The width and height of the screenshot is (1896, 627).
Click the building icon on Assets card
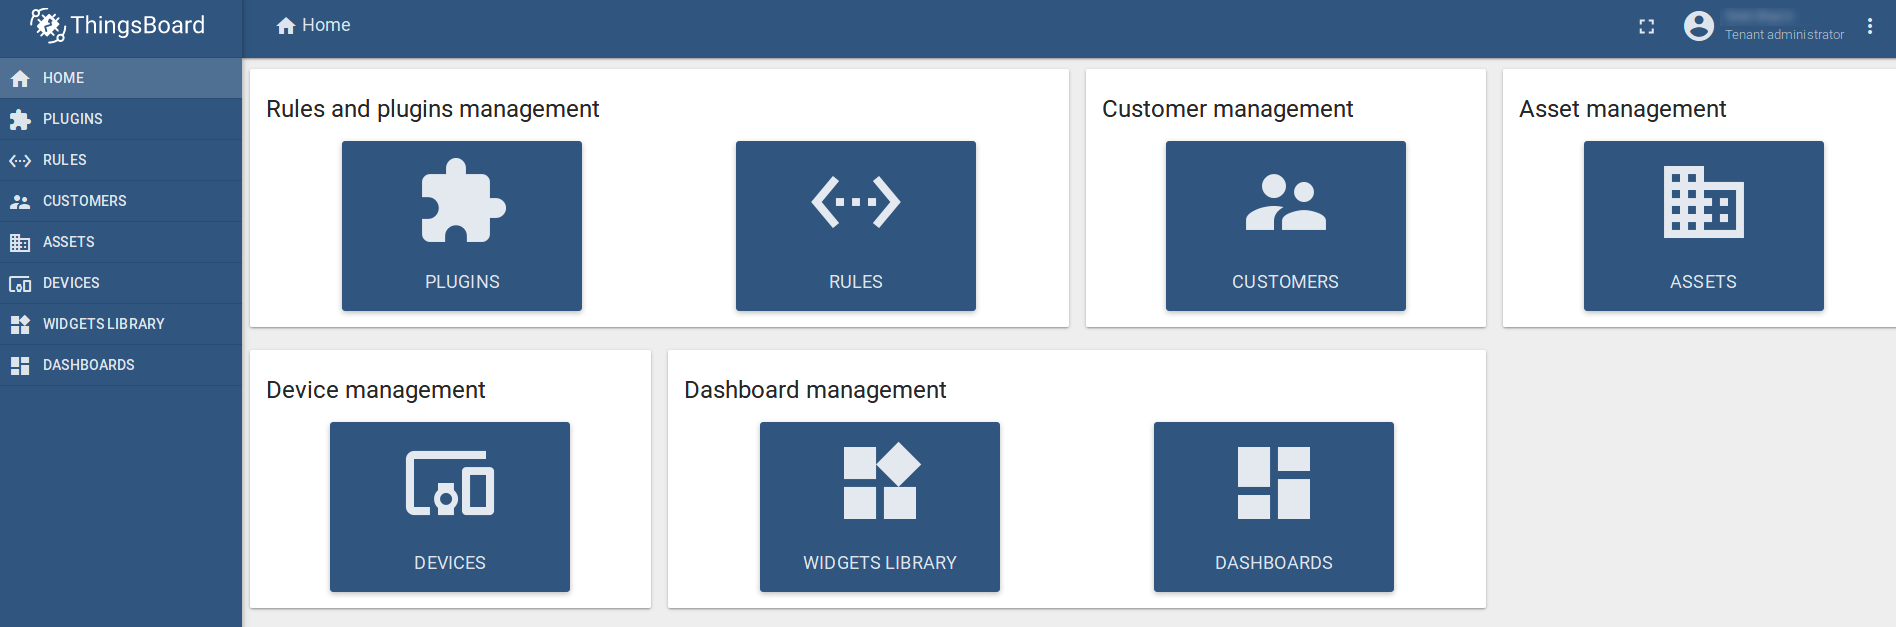coord(1703,202)
